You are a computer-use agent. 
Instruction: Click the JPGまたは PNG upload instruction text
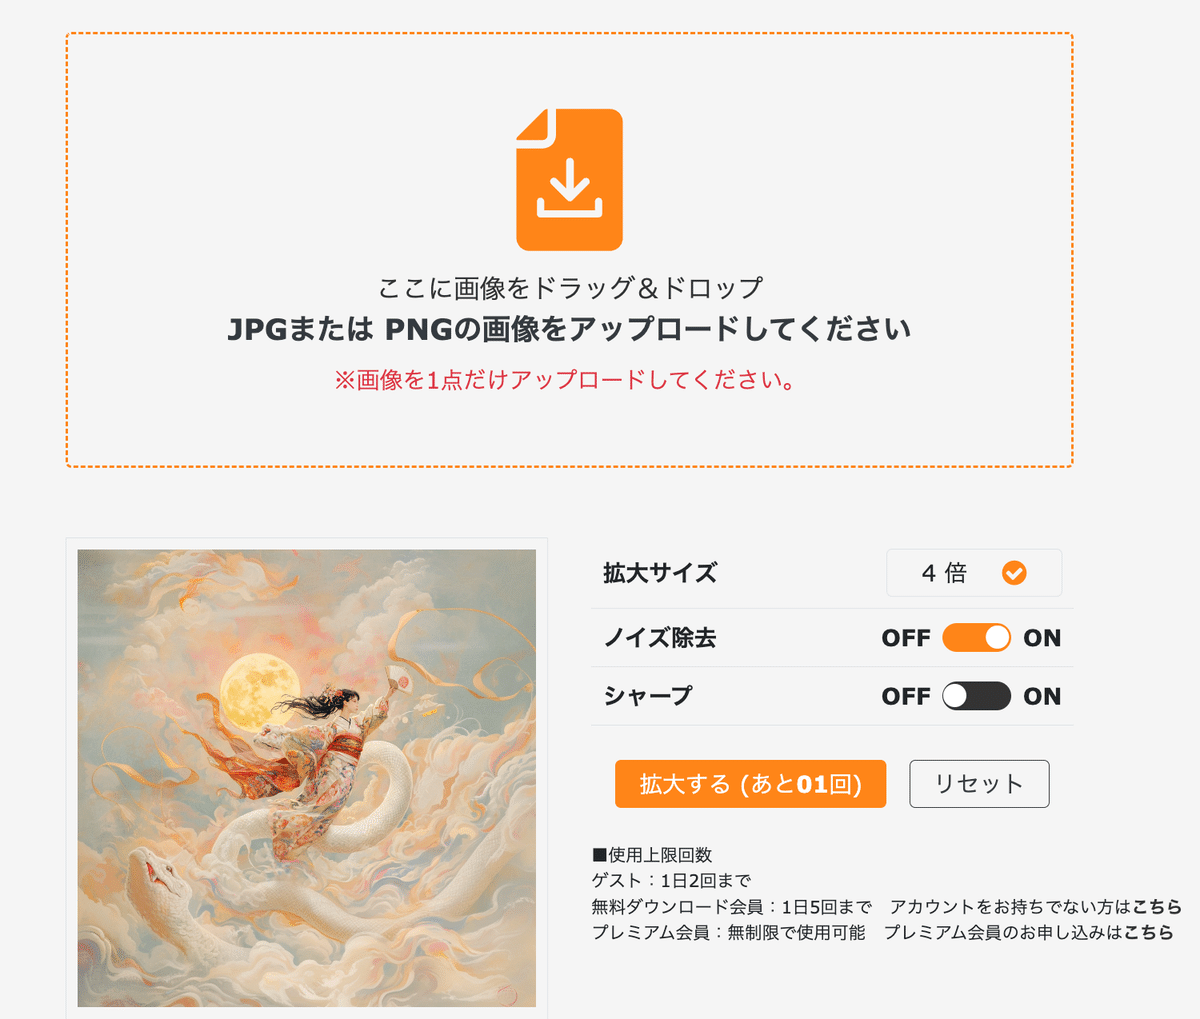pos(569,329)
